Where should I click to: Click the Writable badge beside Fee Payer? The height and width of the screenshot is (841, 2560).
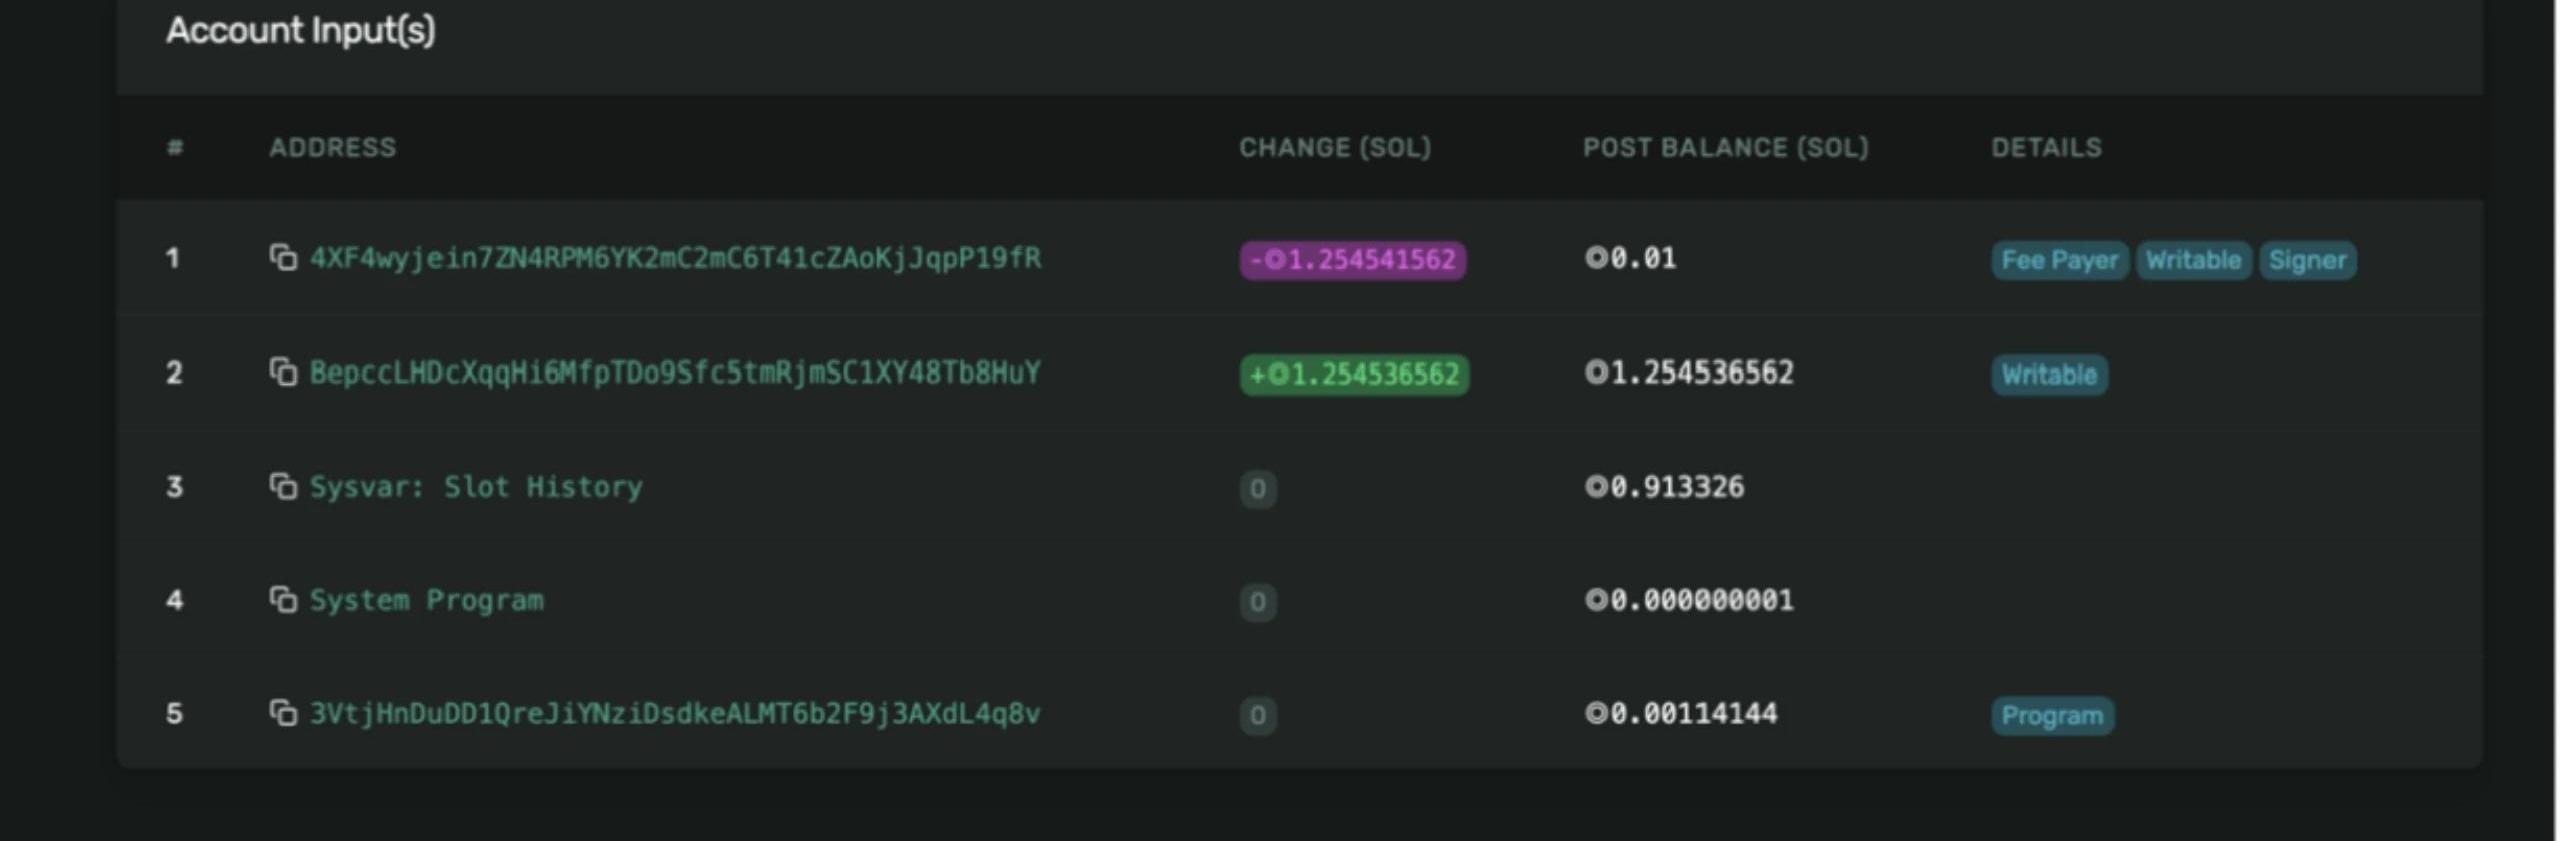point(2193,261)
